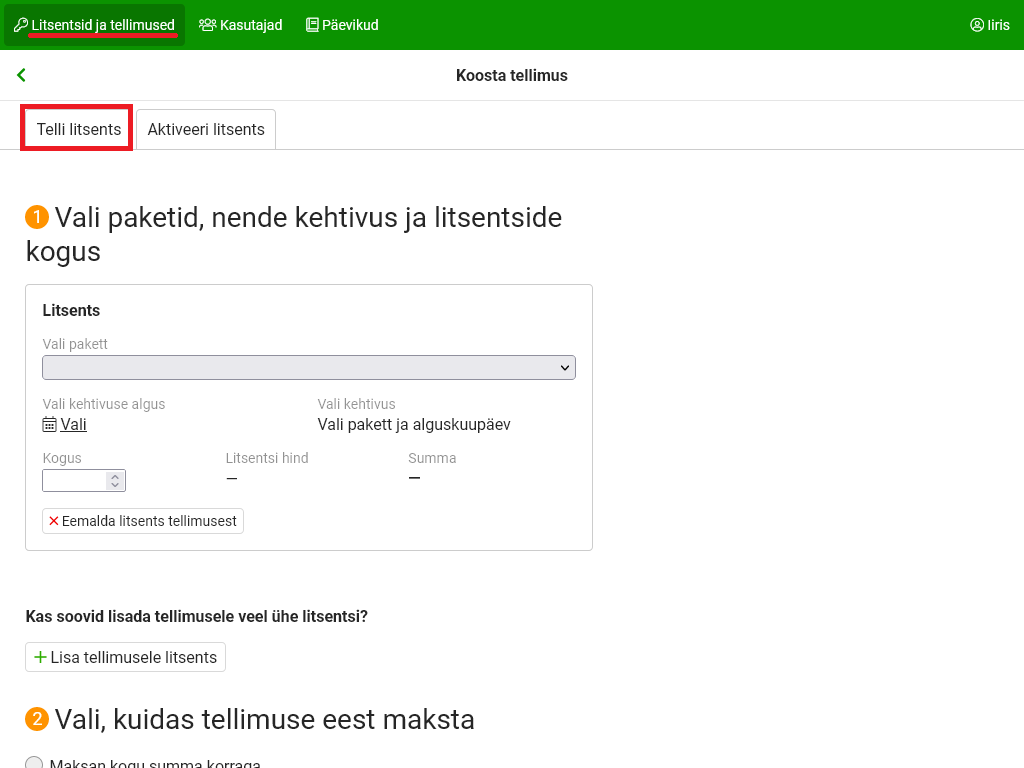The height and width of the screenshot is (768, 1024).
Task: Decrease Kogus using the down arrow
Action: [115, 486]
